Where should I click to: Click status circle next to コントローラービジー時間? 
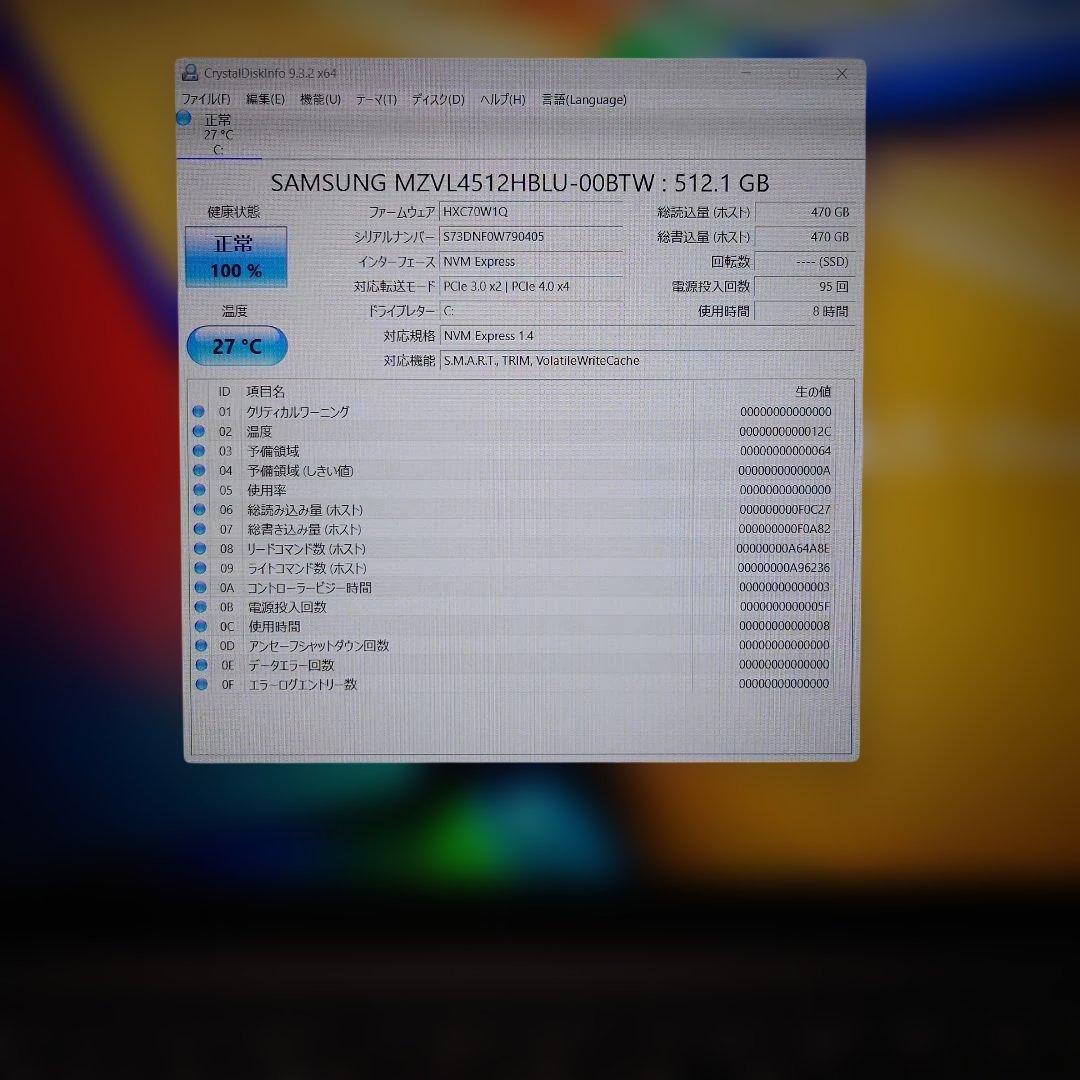(x=200, y=588)
